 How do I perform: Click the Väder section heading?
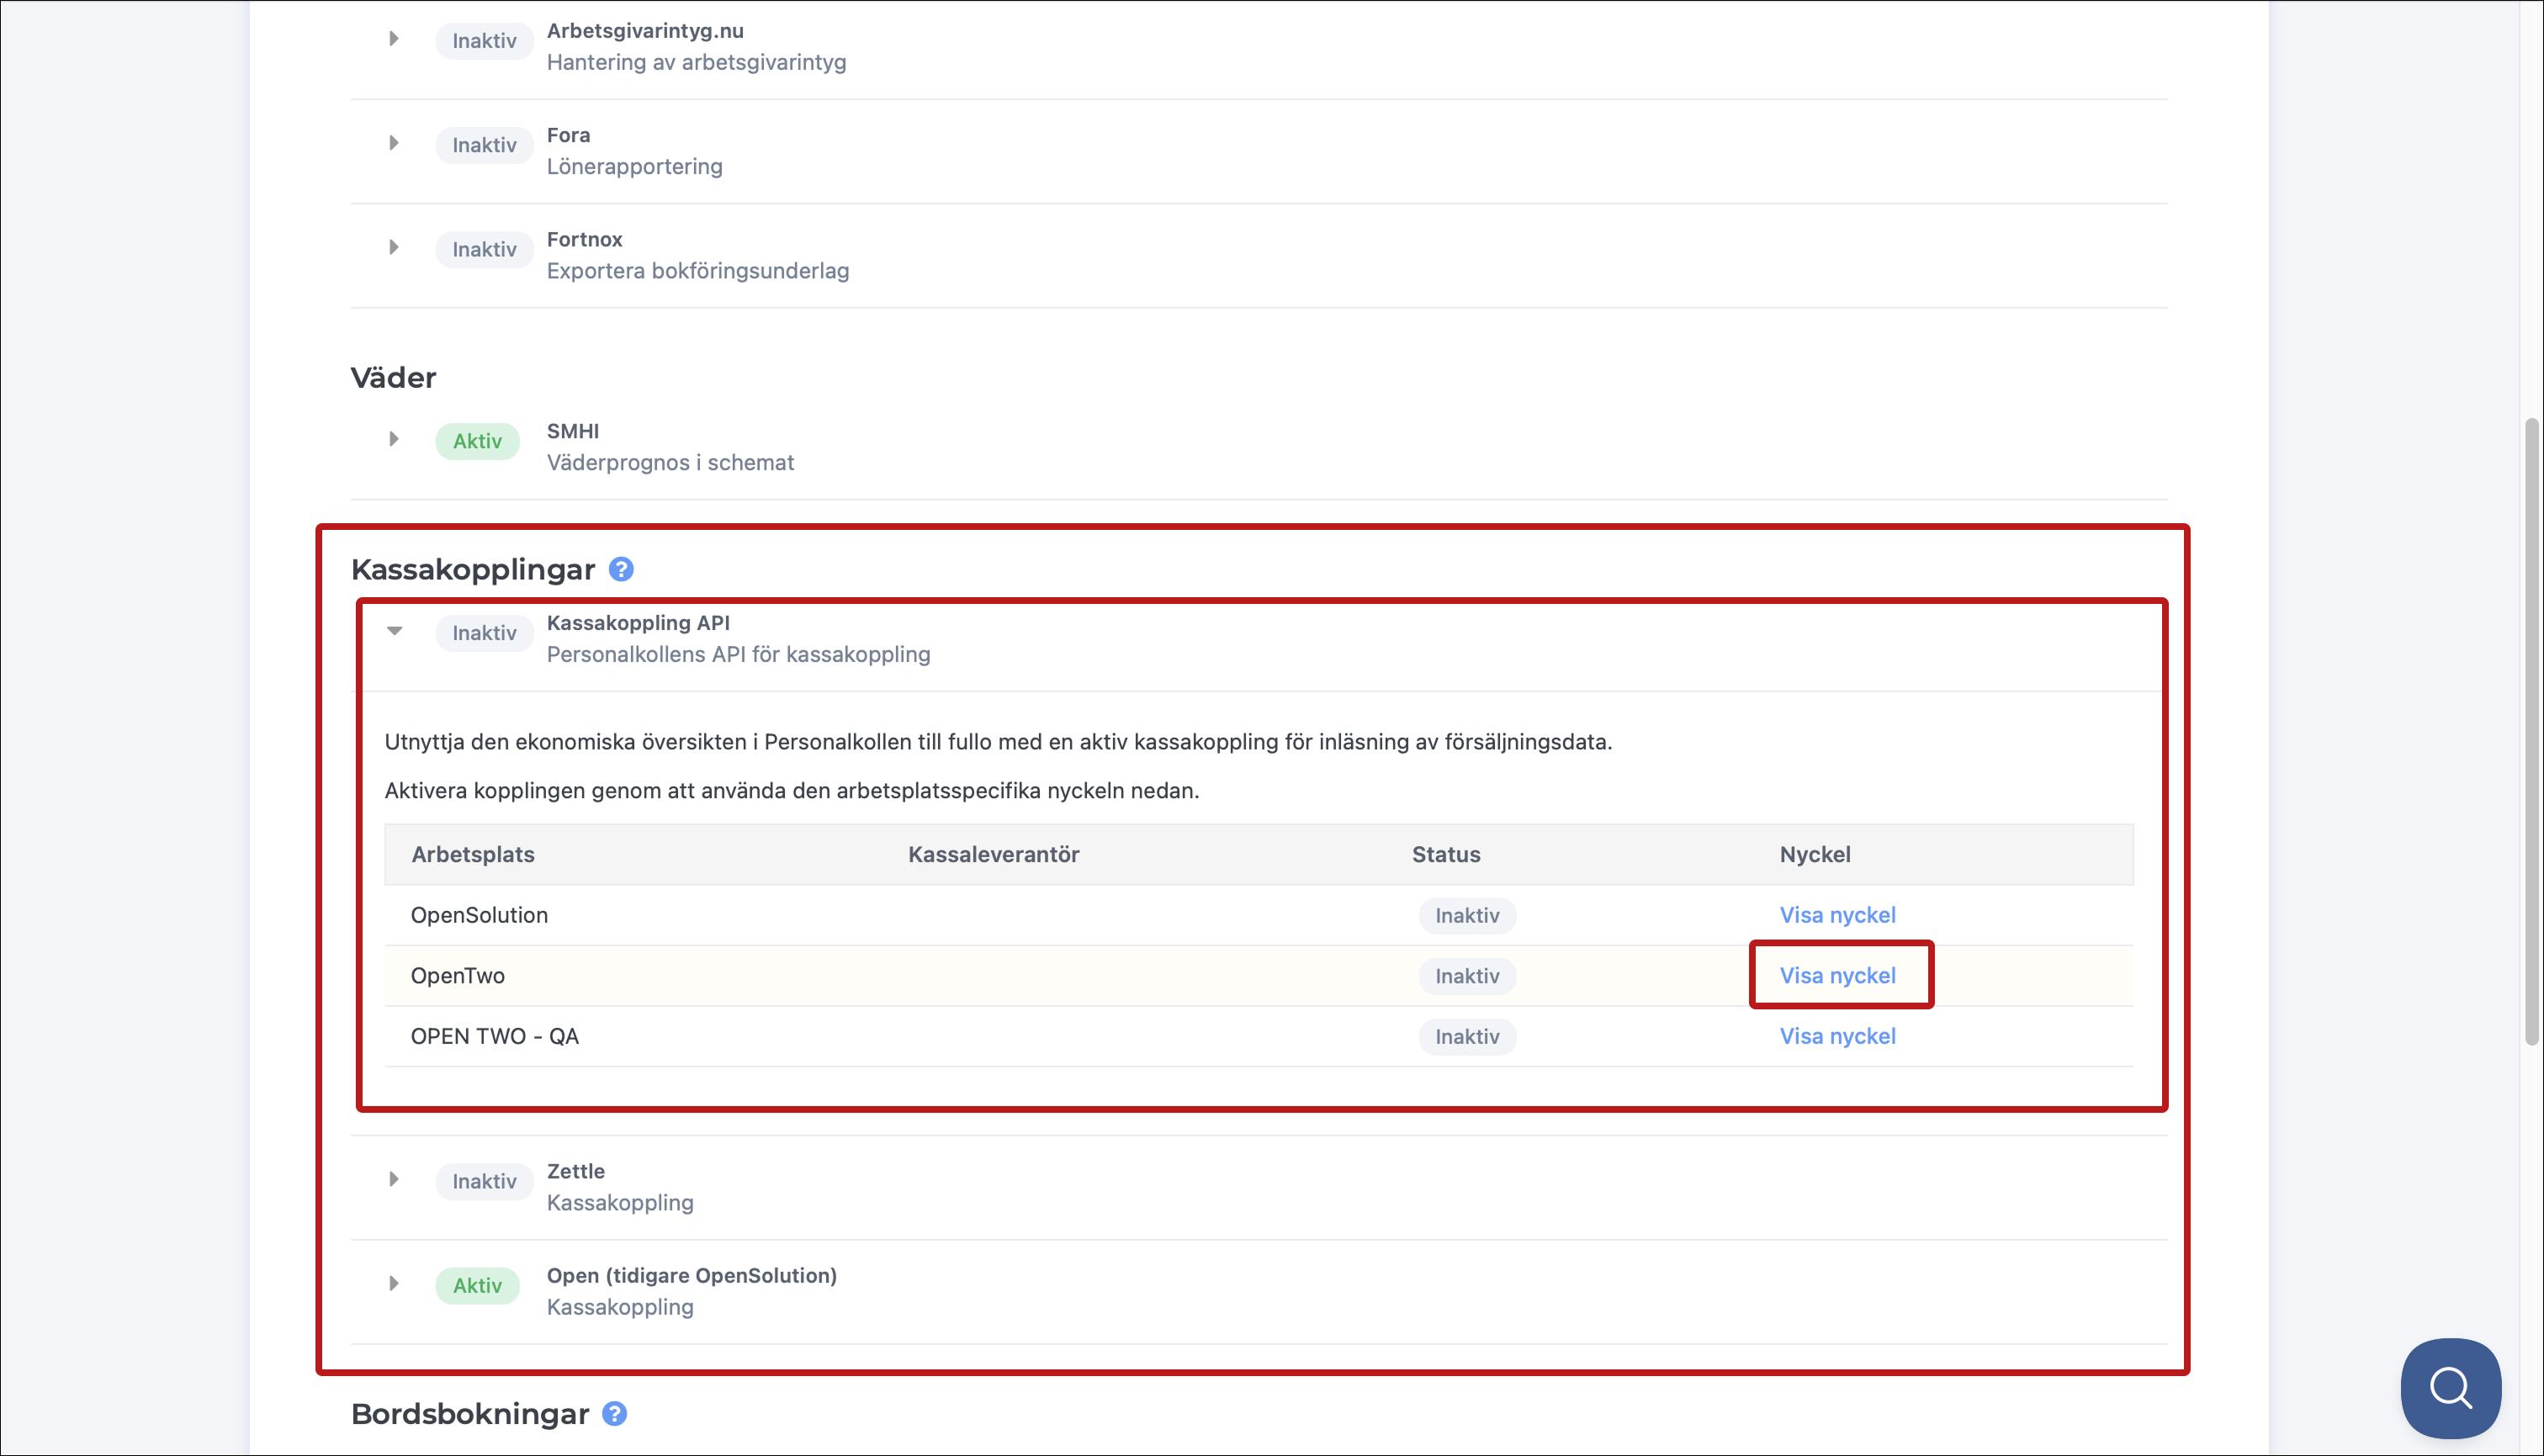tap(393, 377)
